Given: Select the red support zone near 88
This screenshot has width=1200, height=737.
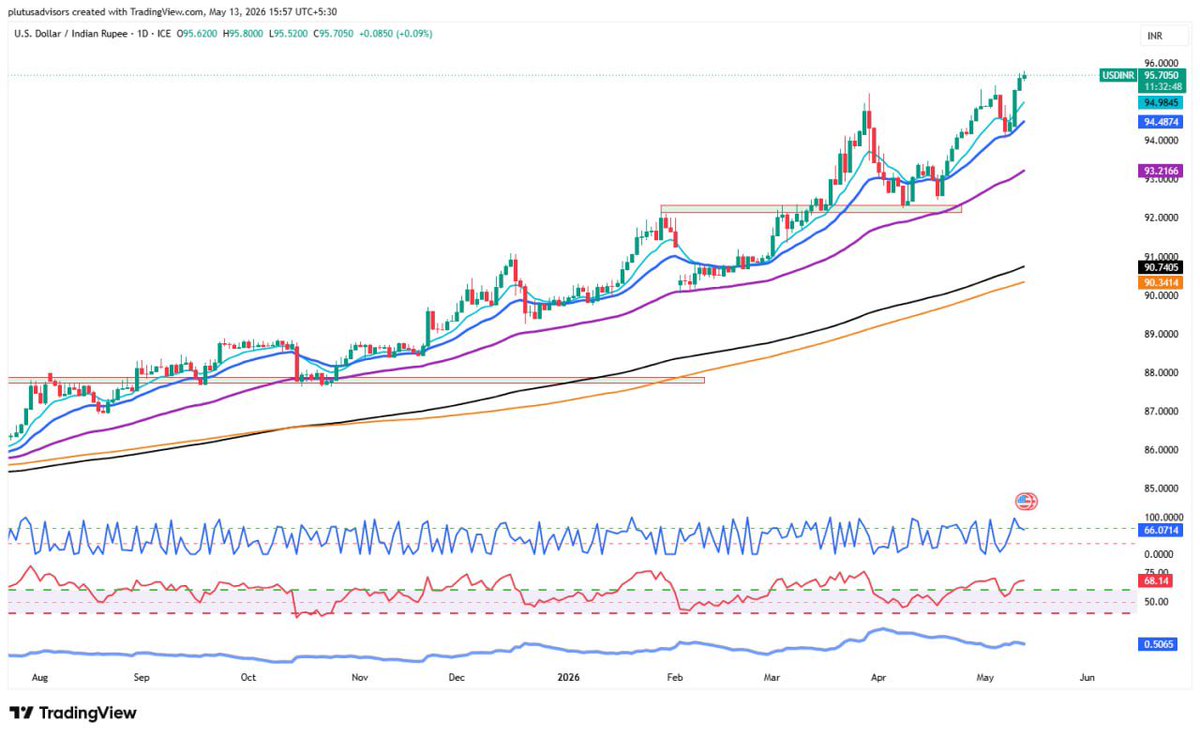Looking at the screenshot, I should (x=356, y=380).
